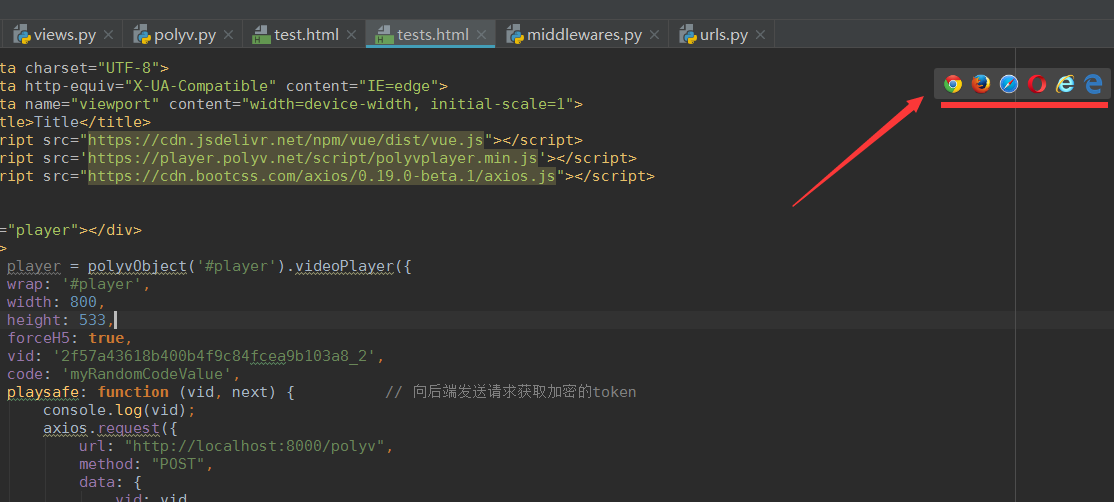Click the playsafe function keyword
Image resolution: width=1114 pixels, height=502 pixels.
[133, 392]
